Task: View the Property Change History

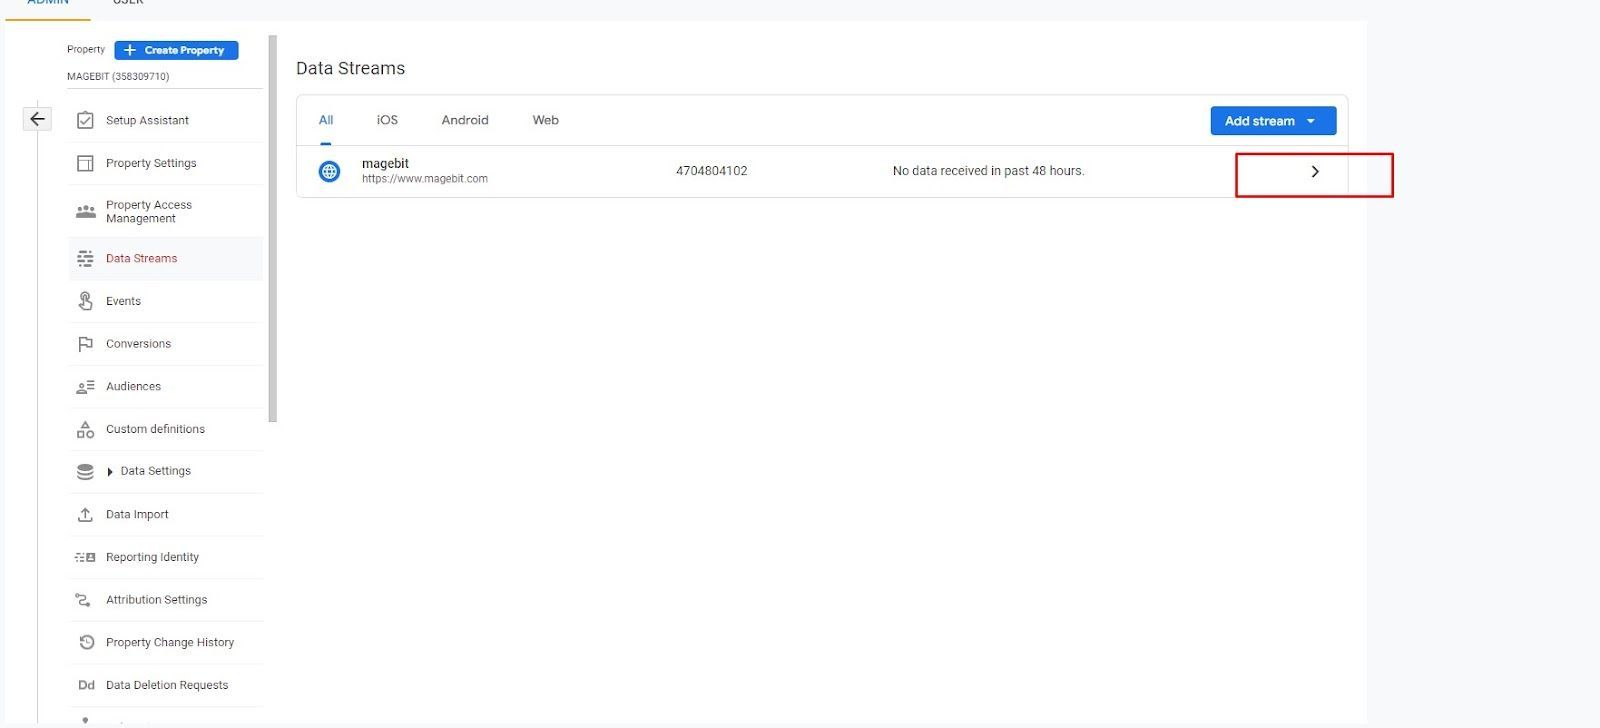Action: pos(170,642)
